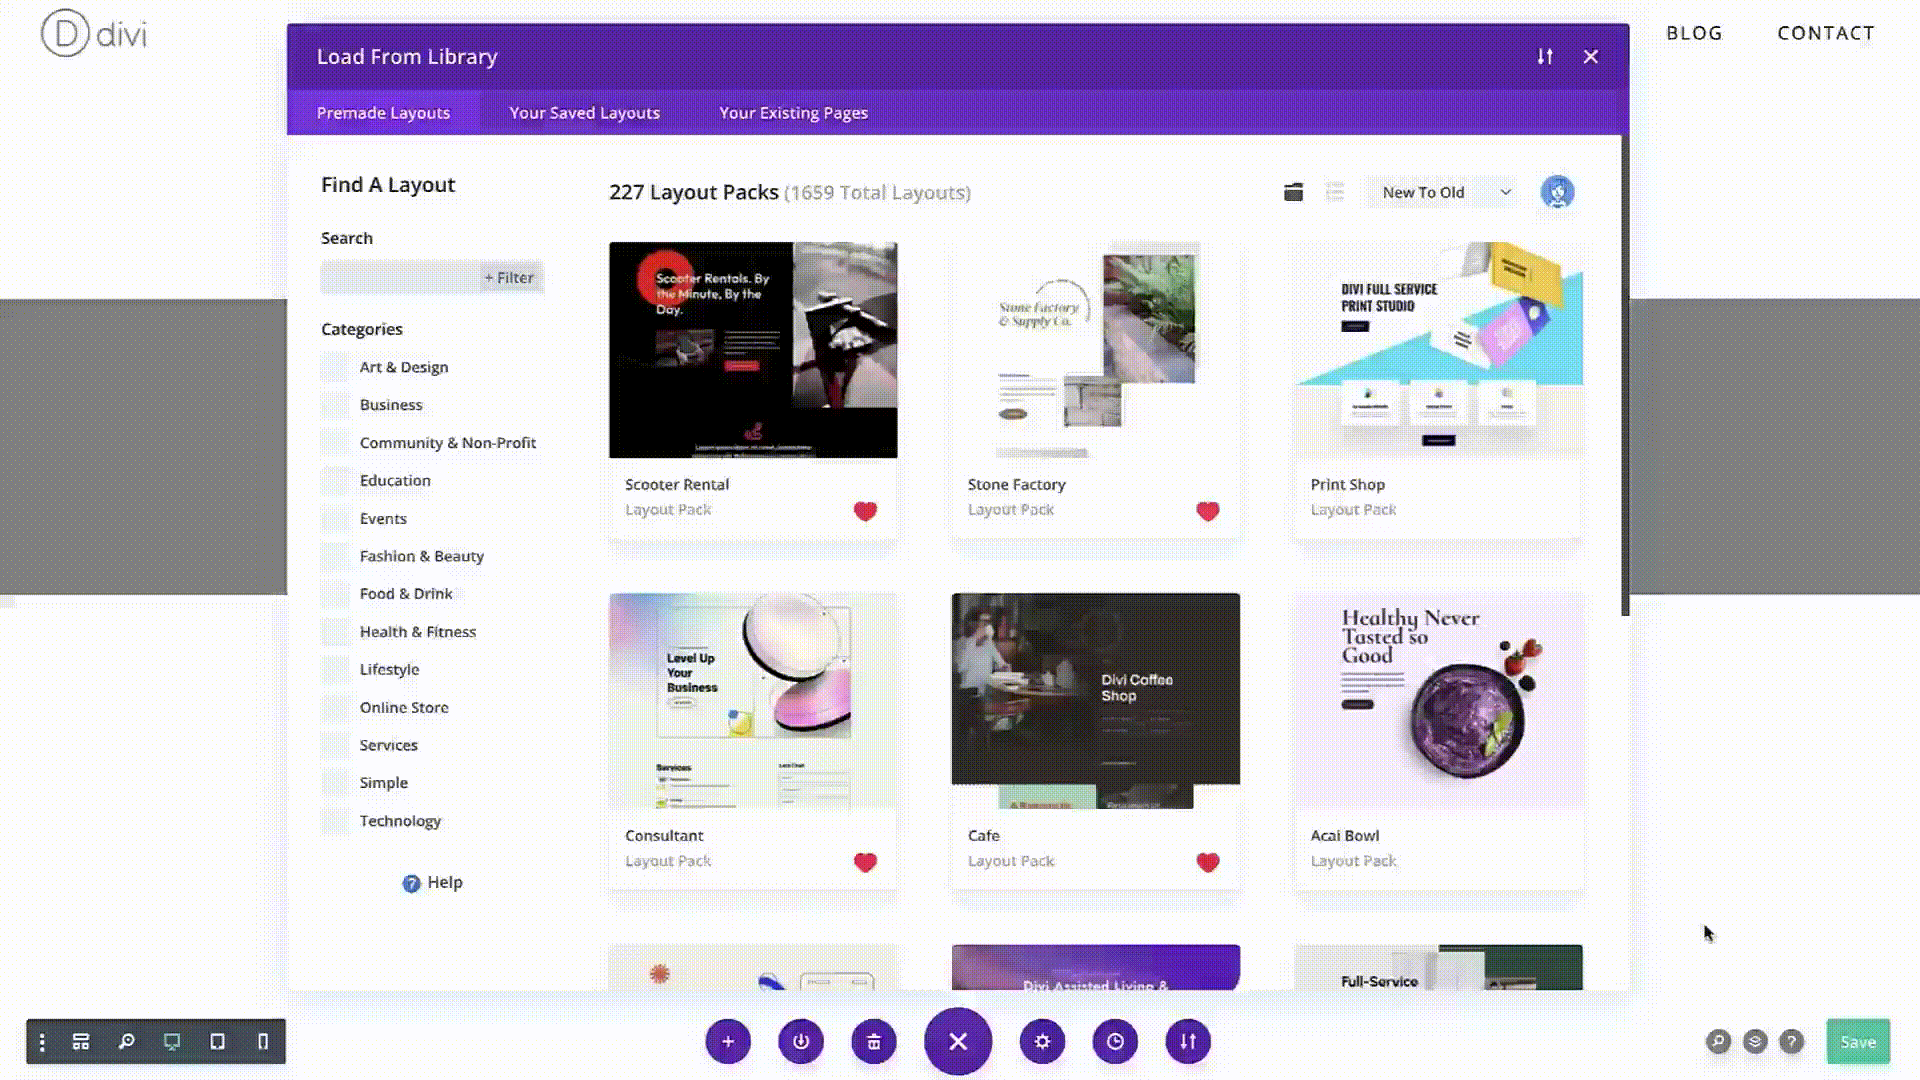This screenshot has width=1920, height=1080.
Task: Switch to grid pack view icon
Action: click(x=1293, y=192)
